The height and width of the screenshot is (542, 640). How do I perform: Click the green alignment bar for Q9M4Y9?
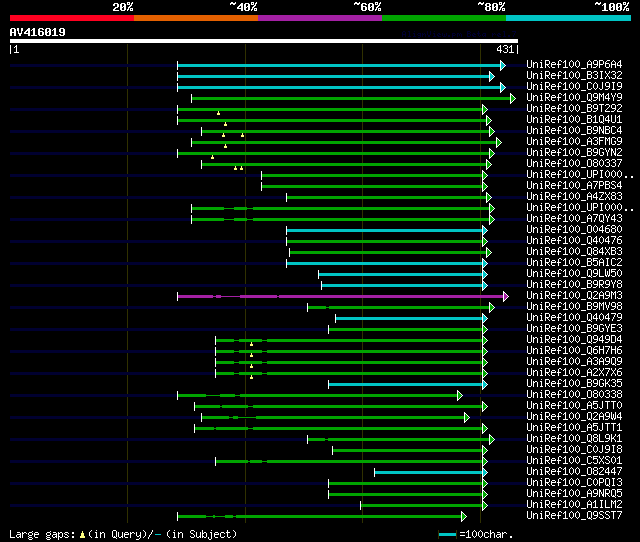351,98
